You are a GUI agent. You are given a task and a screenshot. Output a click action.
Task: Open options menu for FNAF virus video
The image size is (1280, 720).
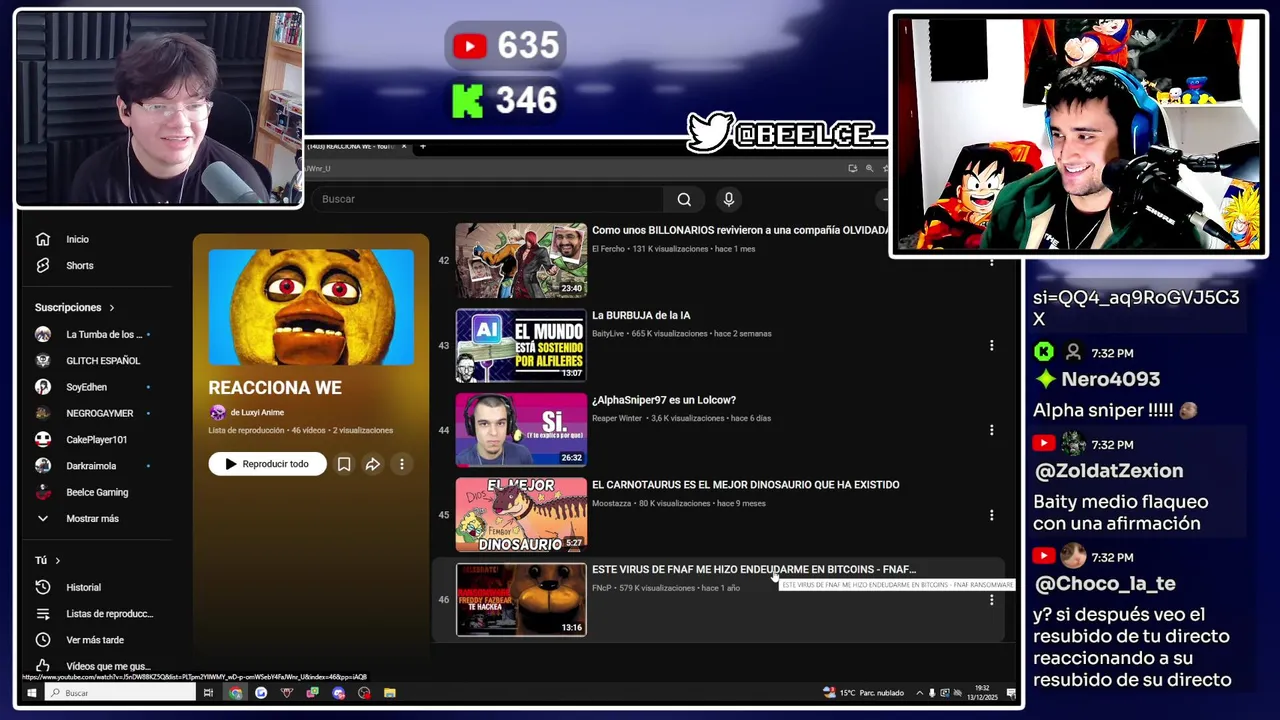pyautogui.click(x=991, y=600)
